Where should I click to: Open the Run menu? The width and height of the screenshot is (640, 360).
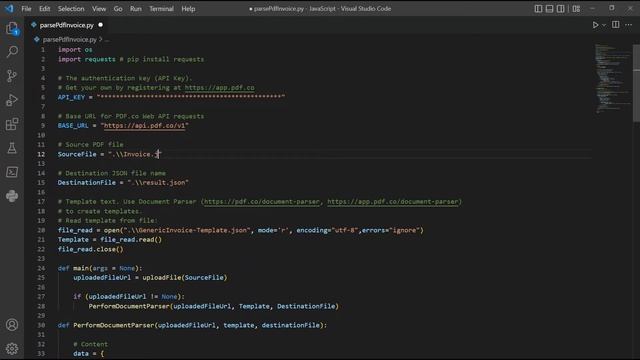[136, 9]
